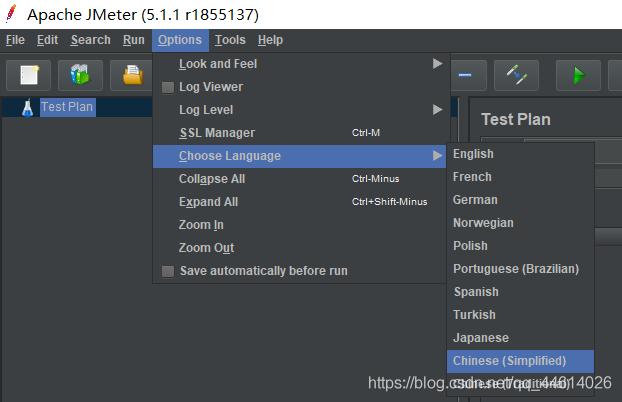Viewport: 622px width, 402px height.
Task: Enable Save automatically before run checkbox
Action: [x=168, y=271]
